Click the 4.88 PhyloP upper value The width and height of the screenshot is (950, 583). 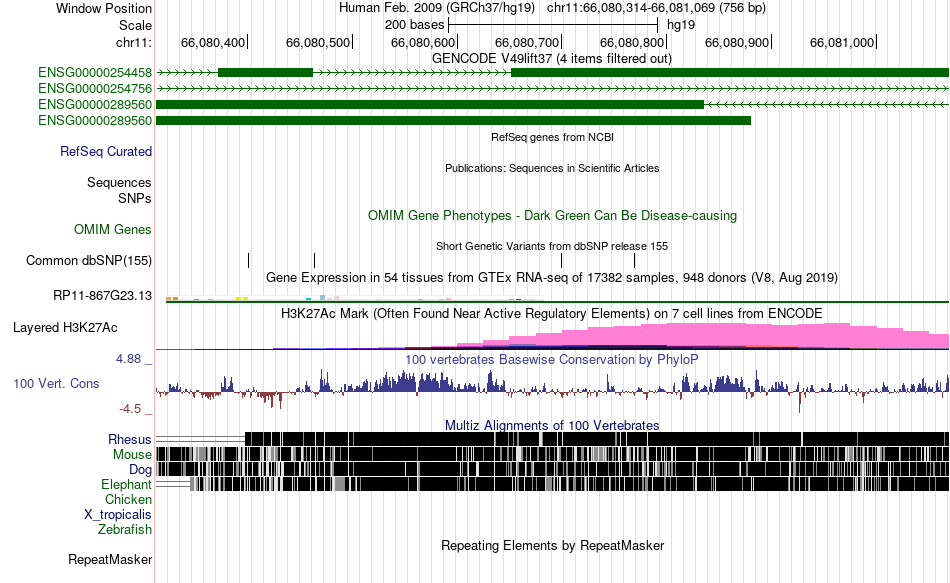[128, 359]
